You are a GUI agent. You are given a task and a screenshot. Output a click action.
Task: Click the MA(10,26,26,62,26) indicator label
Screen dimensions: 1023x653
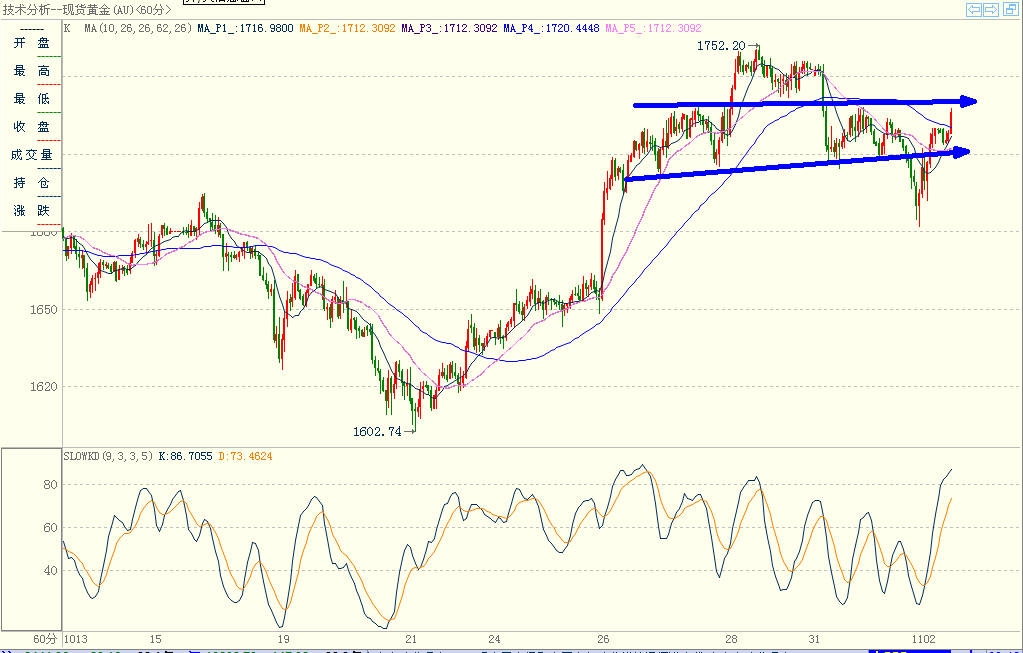point(138,28)
